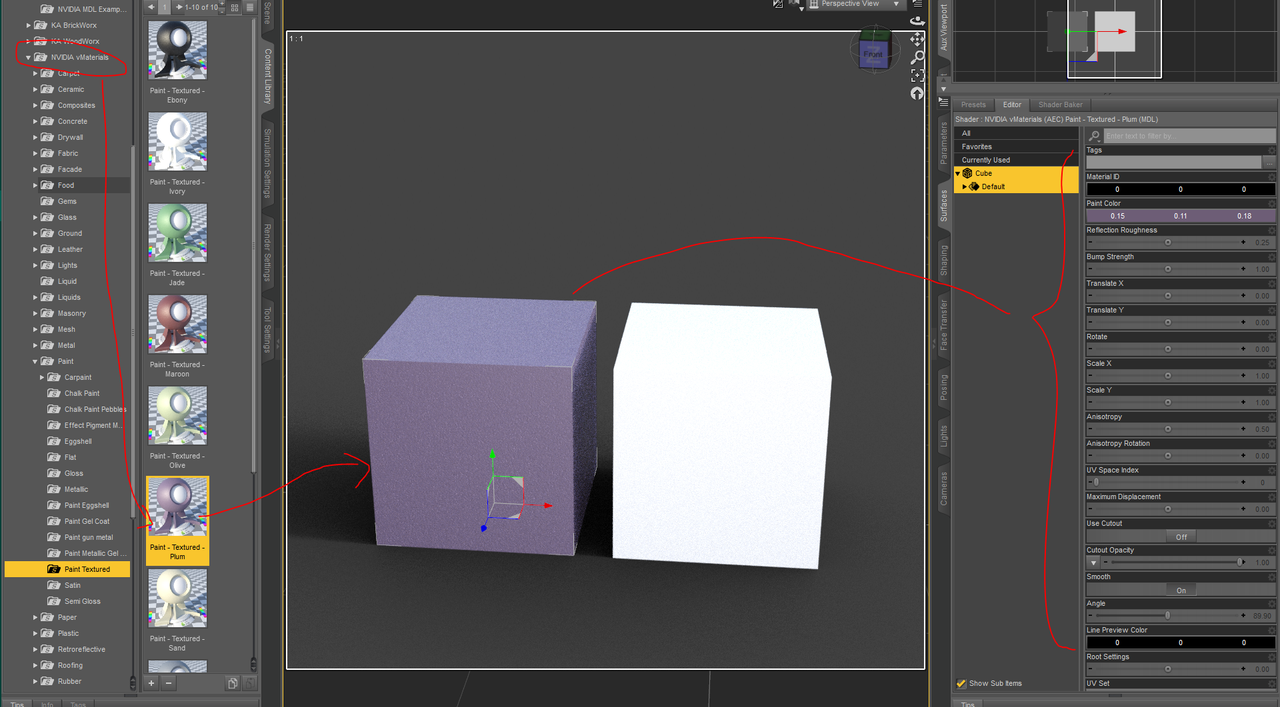Click the Tags text field
The height and width of the screenshot is (707, 1280).
coord(1174,162)
